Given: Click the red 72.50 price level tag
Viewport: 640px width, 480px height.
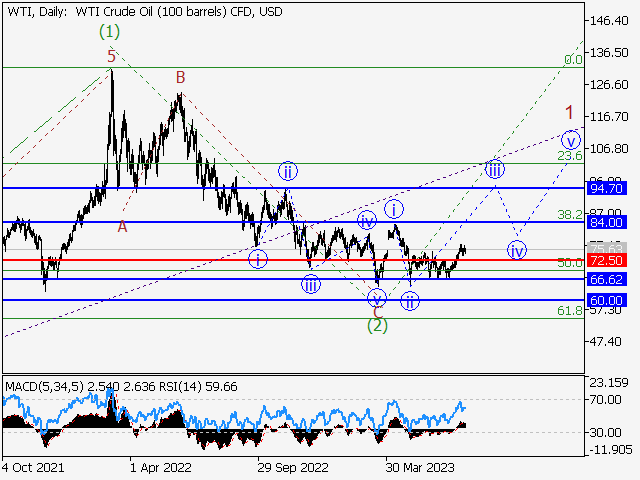Looking at the screenshot, I should tap(606, 260).
